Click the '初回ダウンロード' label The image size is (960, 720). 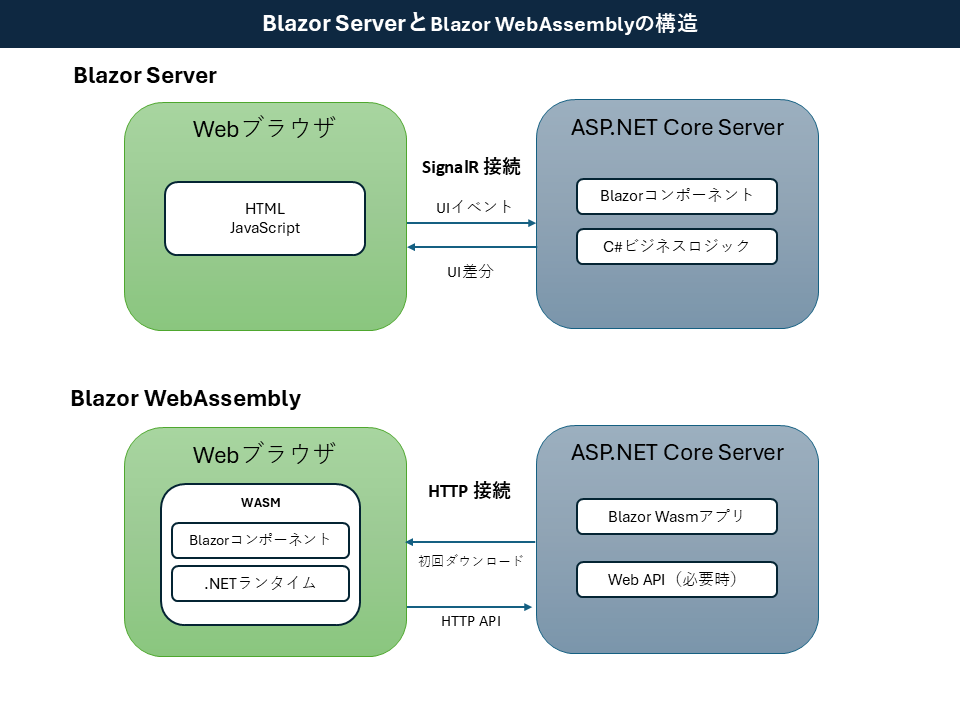[471, 561]
